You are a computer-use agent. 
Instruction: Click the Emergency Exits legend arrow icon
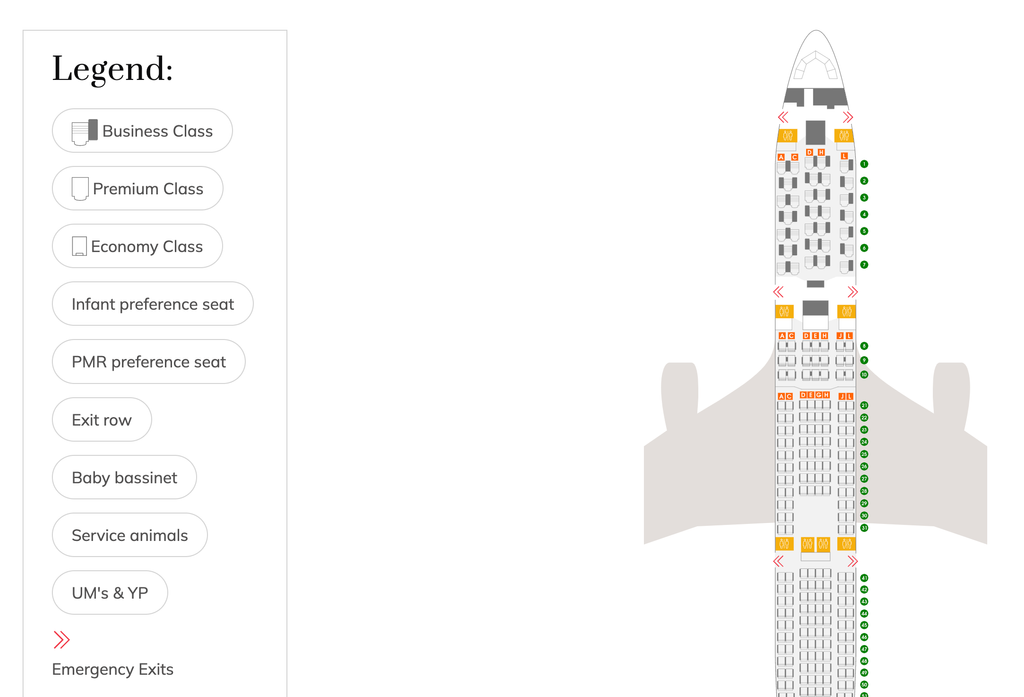61,640
